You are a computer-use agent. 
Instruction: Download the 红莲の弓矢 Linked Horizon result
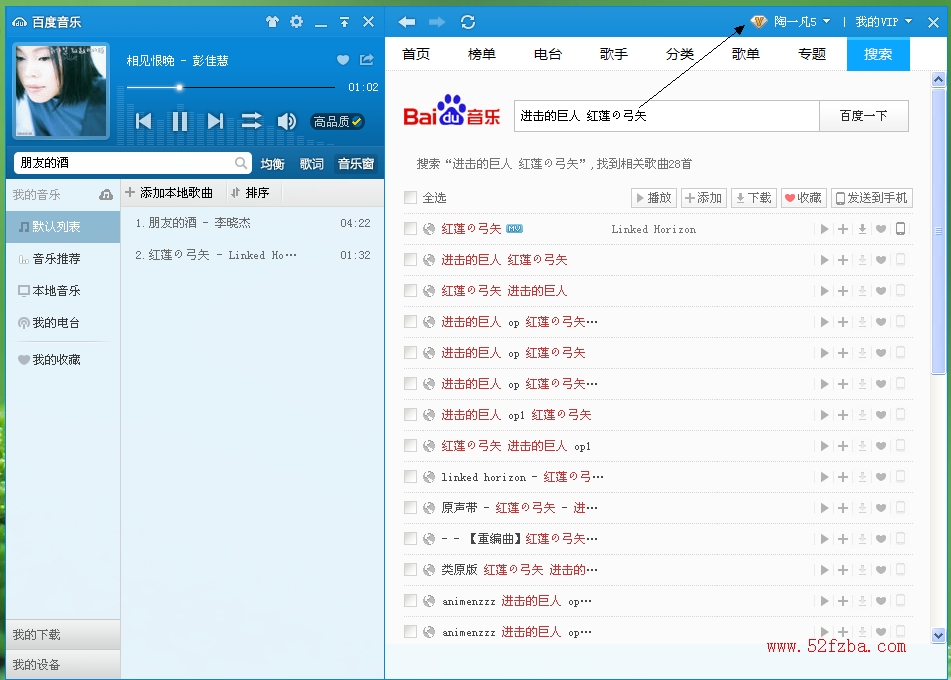click(862, 229)
